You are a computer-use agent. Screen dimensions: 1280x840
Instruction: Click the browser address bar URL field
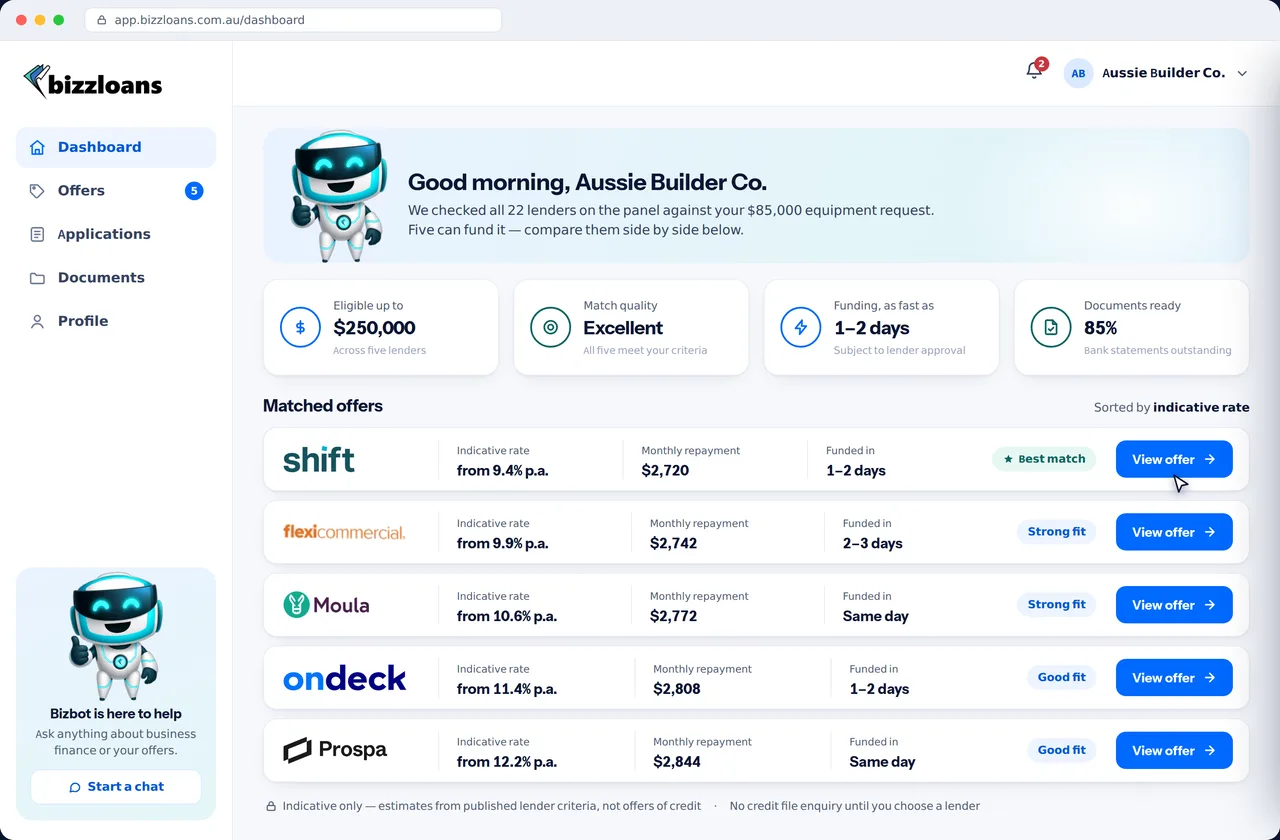click(293, 20)
